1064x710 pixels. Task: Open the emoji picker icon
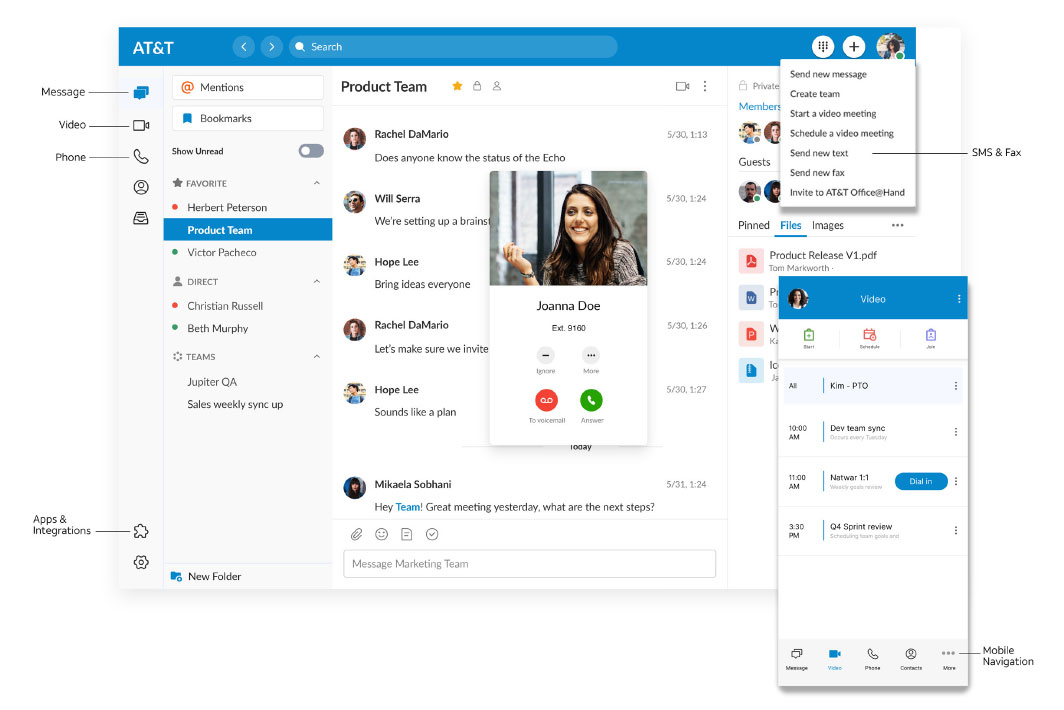[382, 535]
